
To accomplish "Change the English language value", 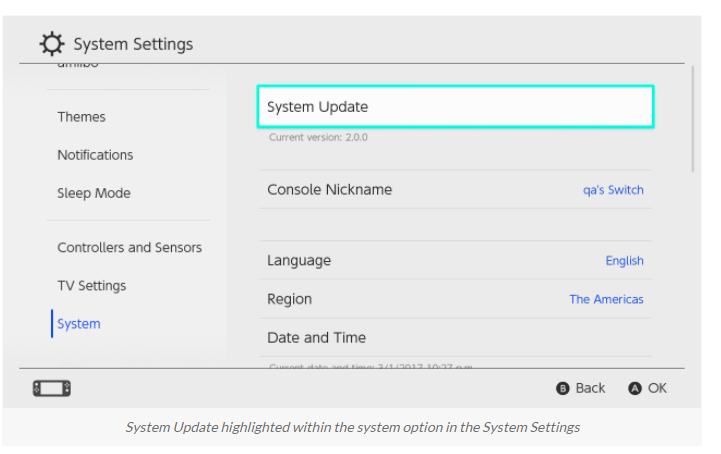I will coord(624,261).
